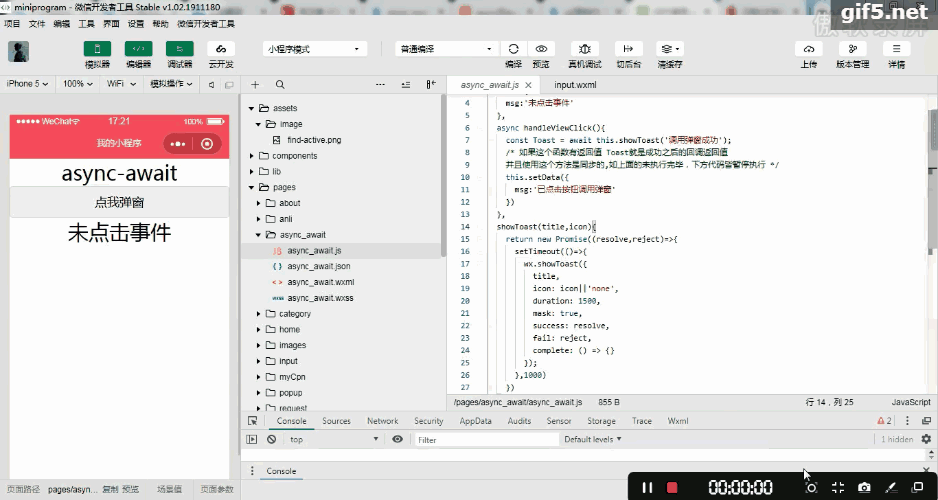Open file tree more options ellipsis
938x500 pixels.
tap(380, 84)
